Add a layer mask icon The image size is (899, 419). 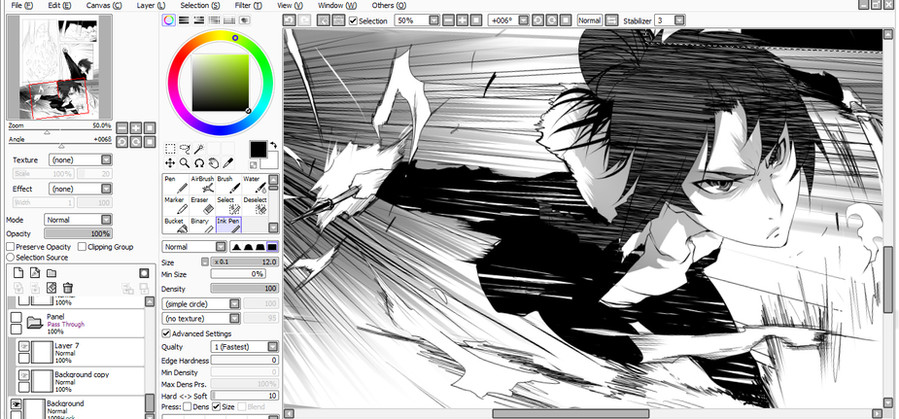pyautogui.click(x=144, y=273)
